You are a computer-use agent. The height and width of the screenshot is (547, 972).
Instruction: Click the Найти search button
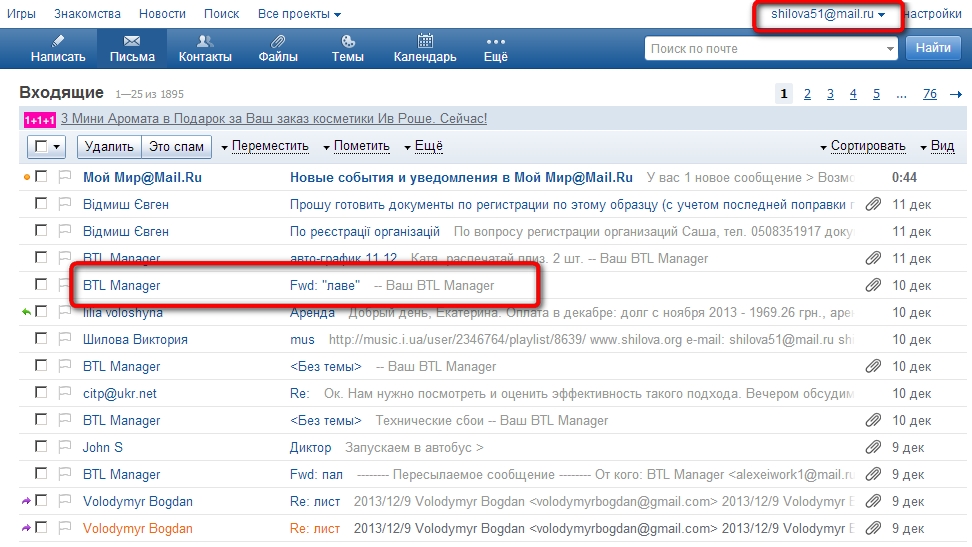coord(932,48)
